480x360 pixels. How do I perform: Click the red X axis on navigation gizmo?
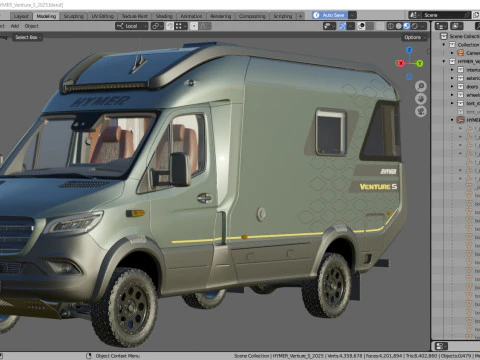(401, 63)
